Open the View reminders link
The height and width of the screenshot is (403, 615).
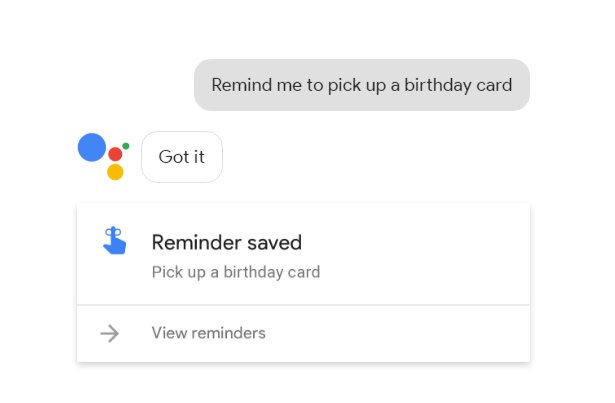(208, 333)
